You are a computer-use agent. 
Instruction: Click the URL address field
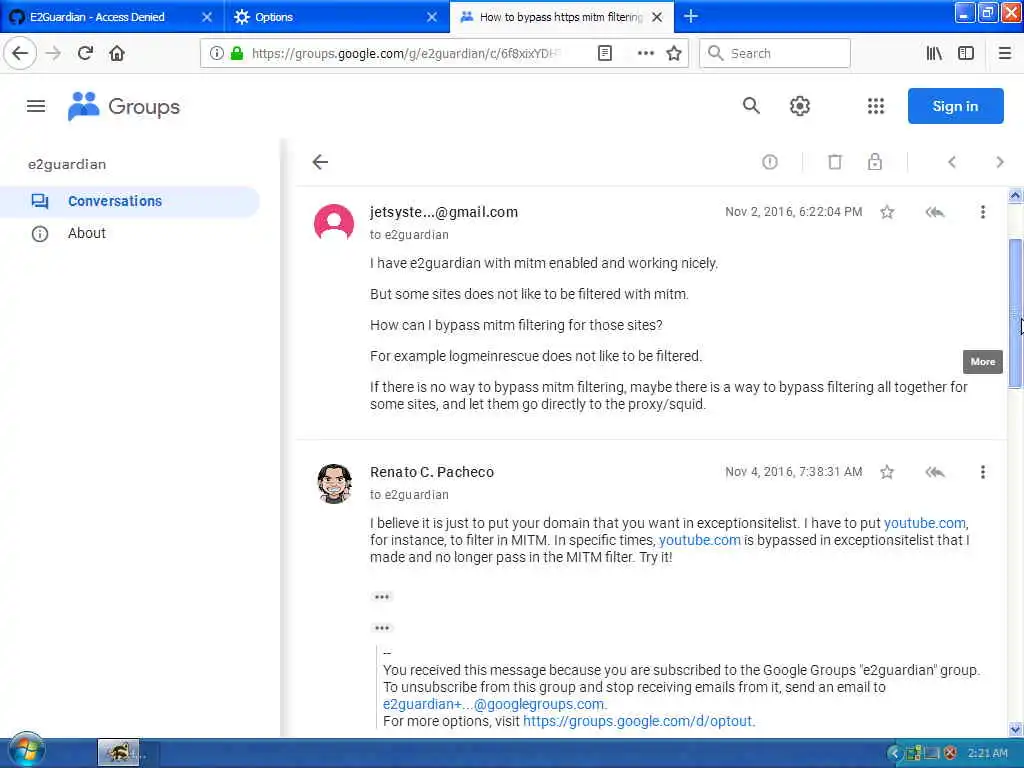coord(406,54)
